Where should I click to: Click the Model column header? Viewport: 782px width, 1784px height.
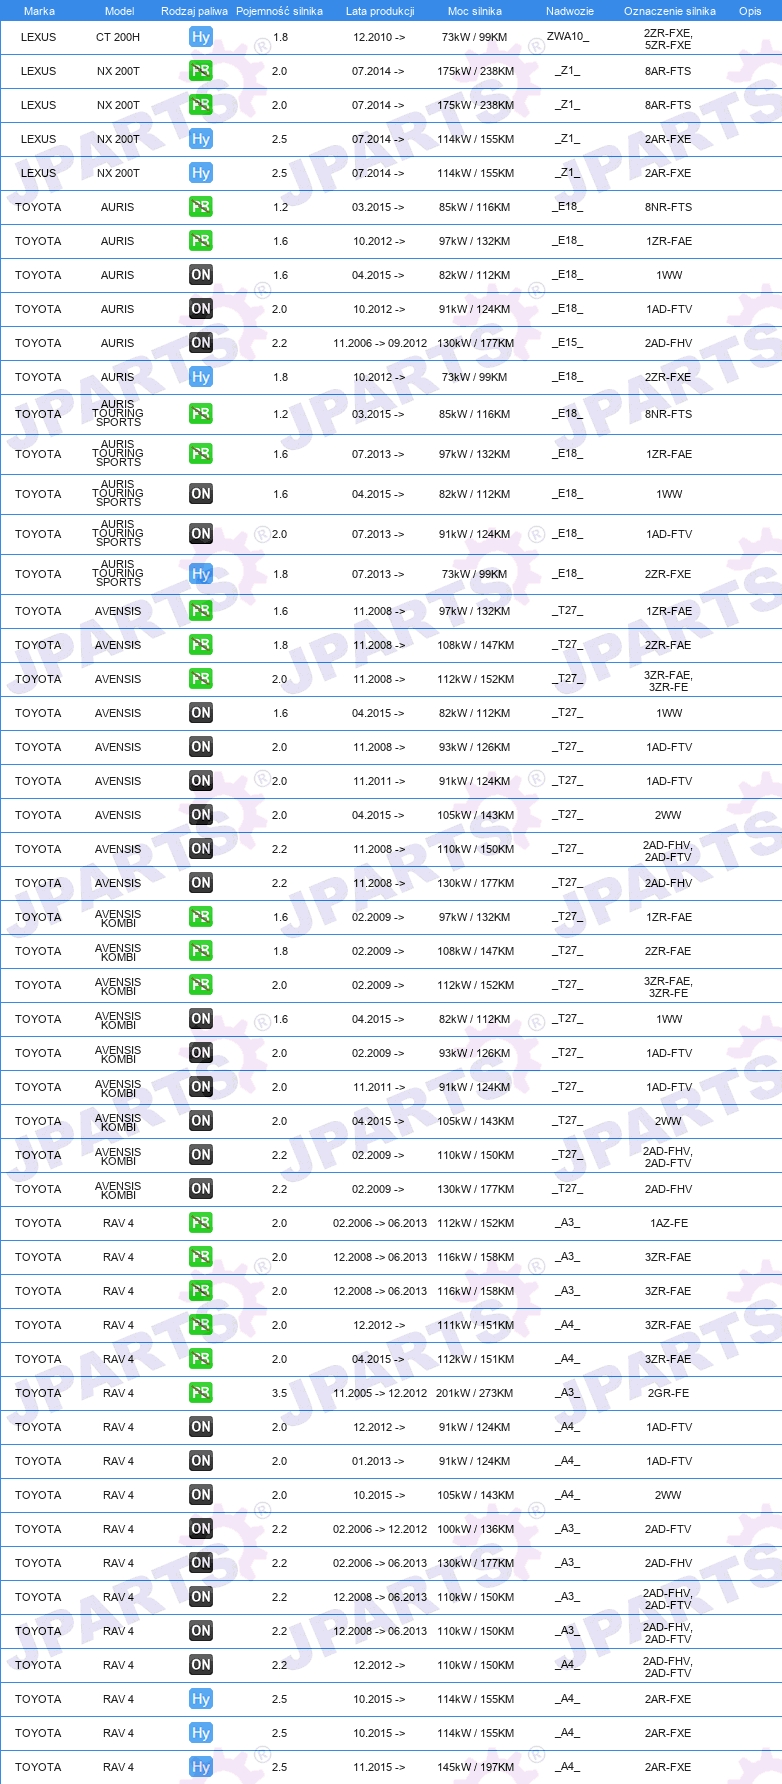120,11
